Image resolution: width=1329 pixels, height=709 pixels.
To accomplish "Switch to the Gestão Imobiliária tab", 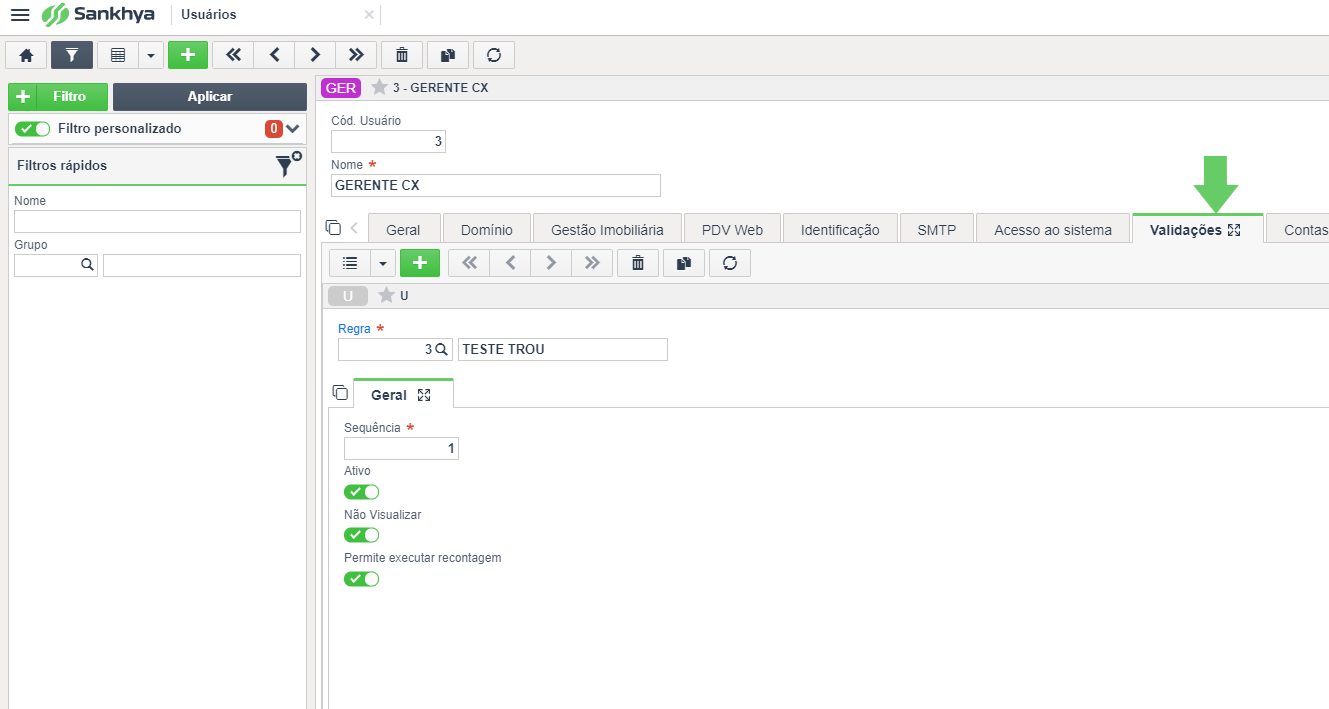I will 607,229.
